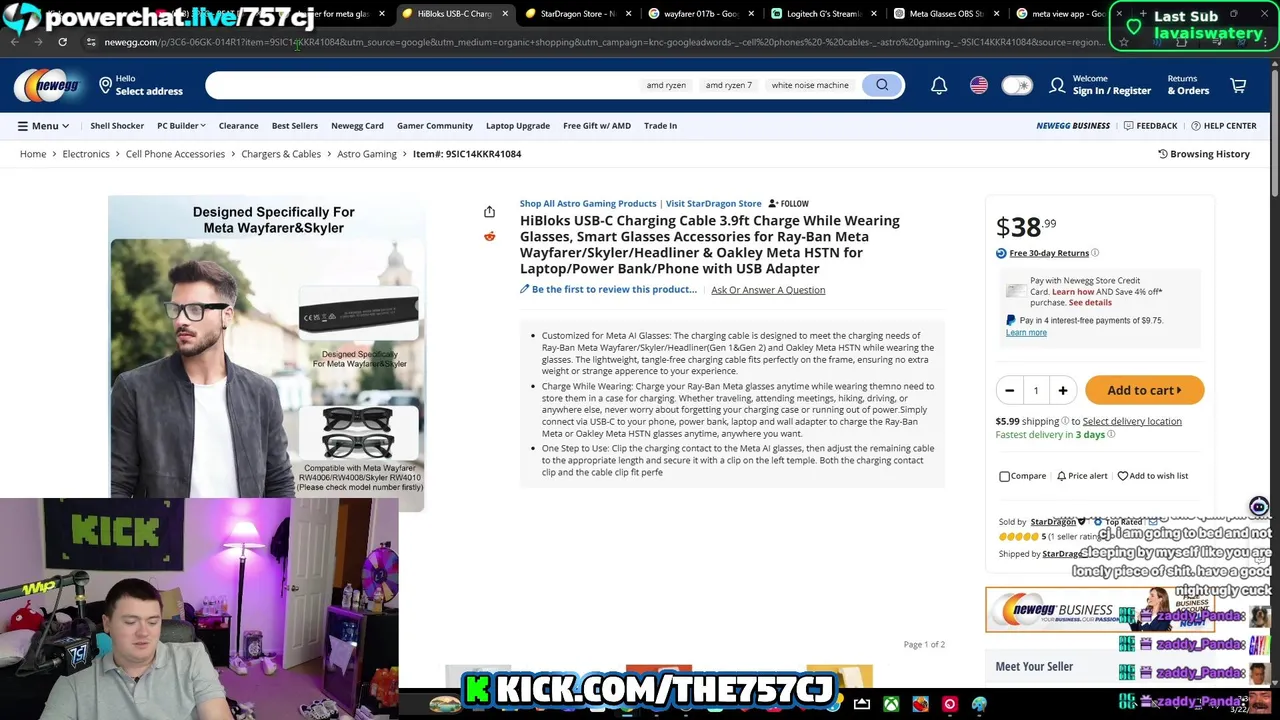The image size is (1280, 720).
Task: Click the minus quantity button
Action: [1009, 390]
